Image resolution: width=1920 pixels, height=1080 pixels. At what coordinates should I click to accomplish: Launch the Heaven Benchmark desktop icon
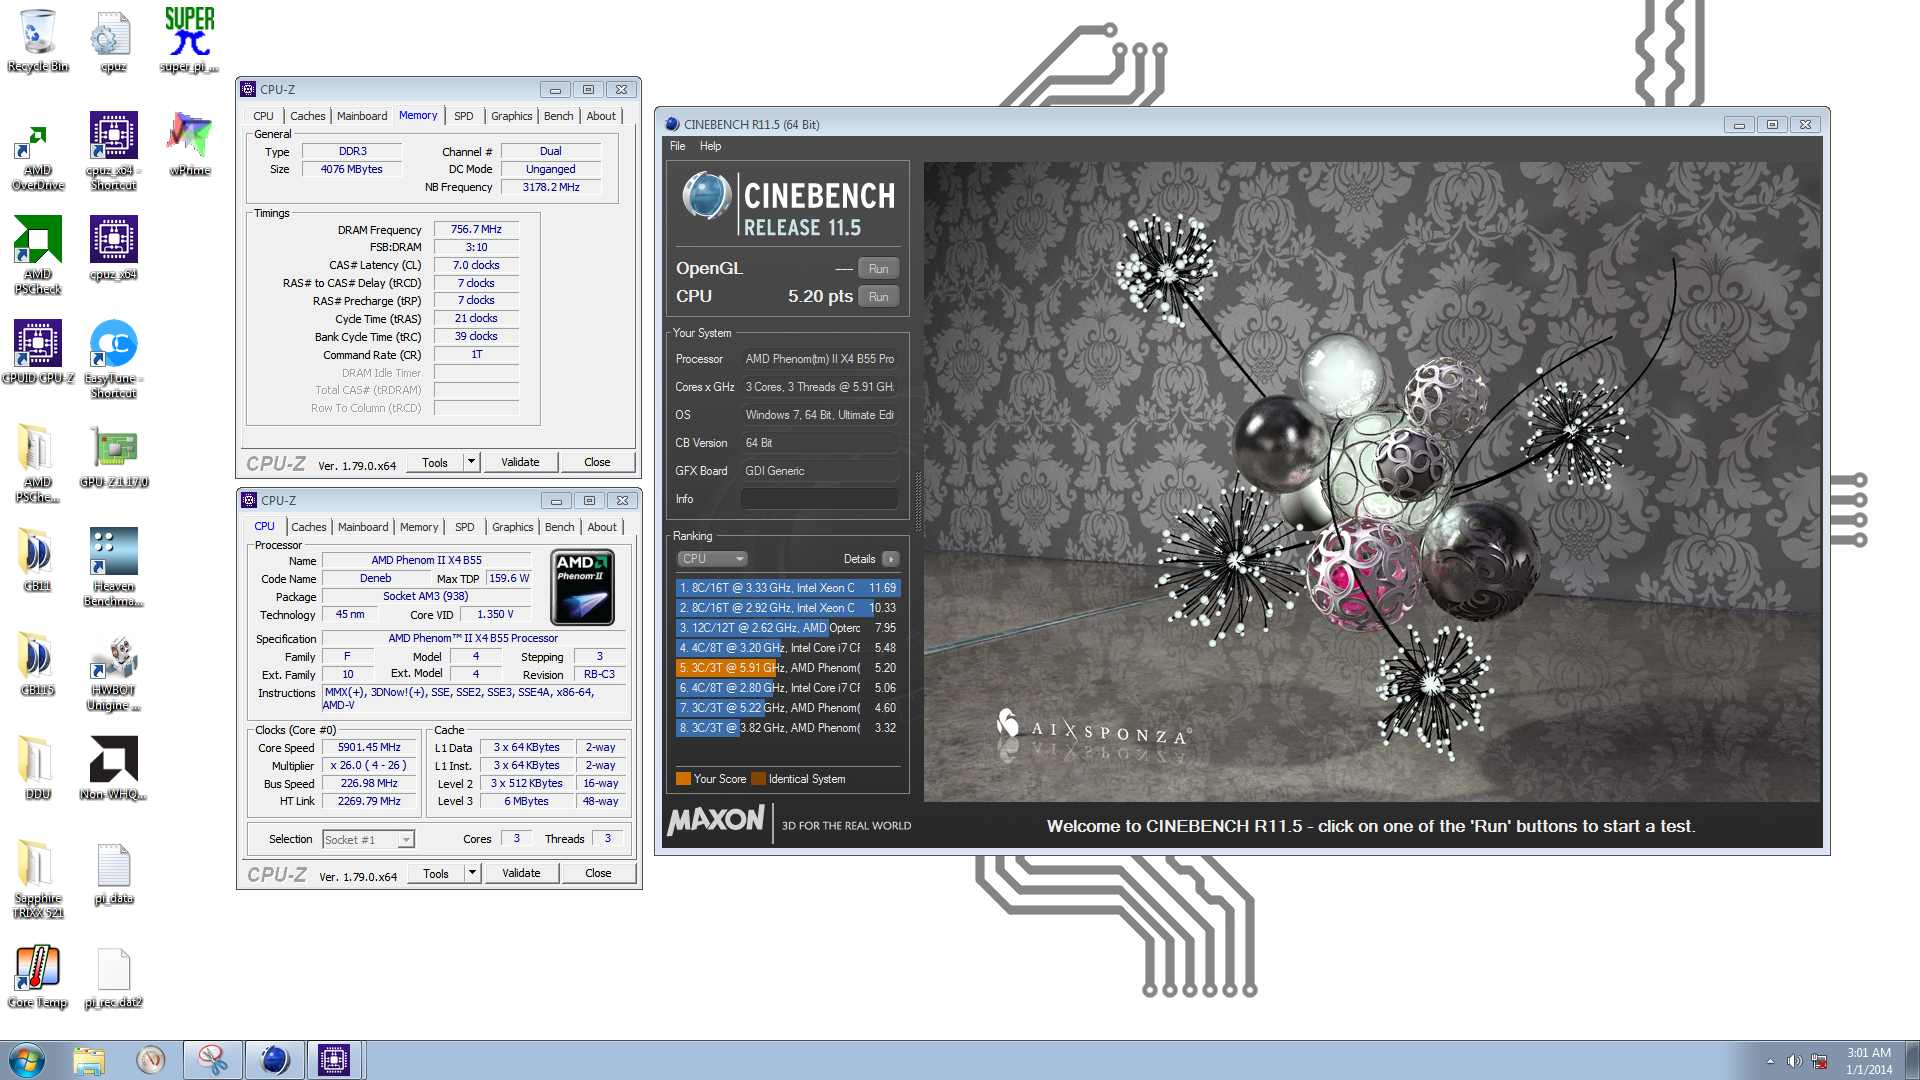point(113,566)
